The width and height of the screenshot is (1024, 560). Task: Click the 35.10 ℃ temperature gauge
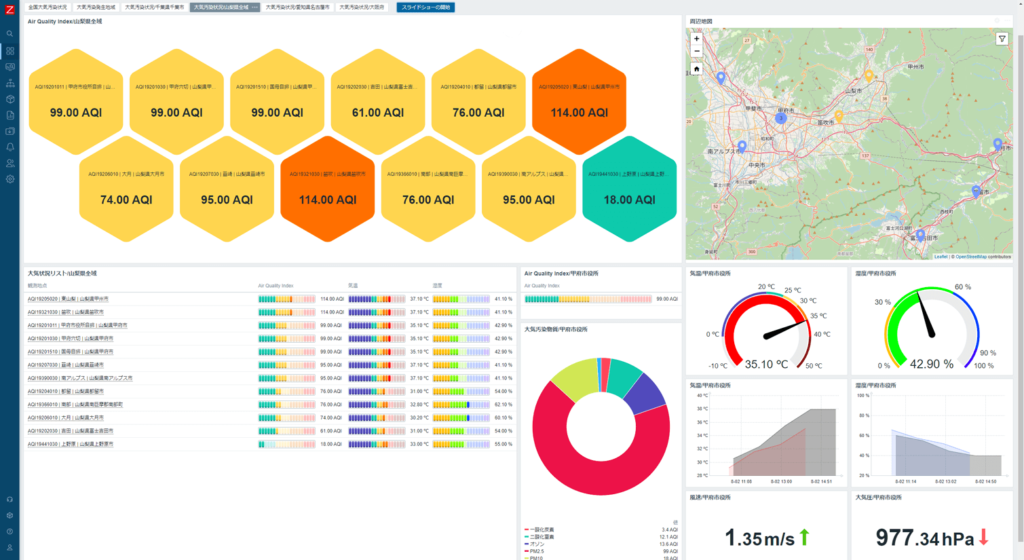766,330
